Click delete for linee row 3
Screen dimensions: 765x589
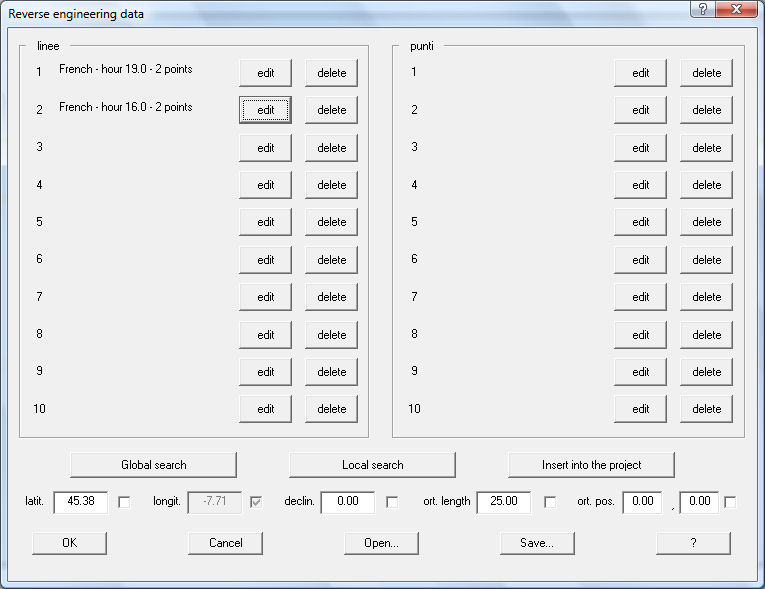(x=331, y=148)
